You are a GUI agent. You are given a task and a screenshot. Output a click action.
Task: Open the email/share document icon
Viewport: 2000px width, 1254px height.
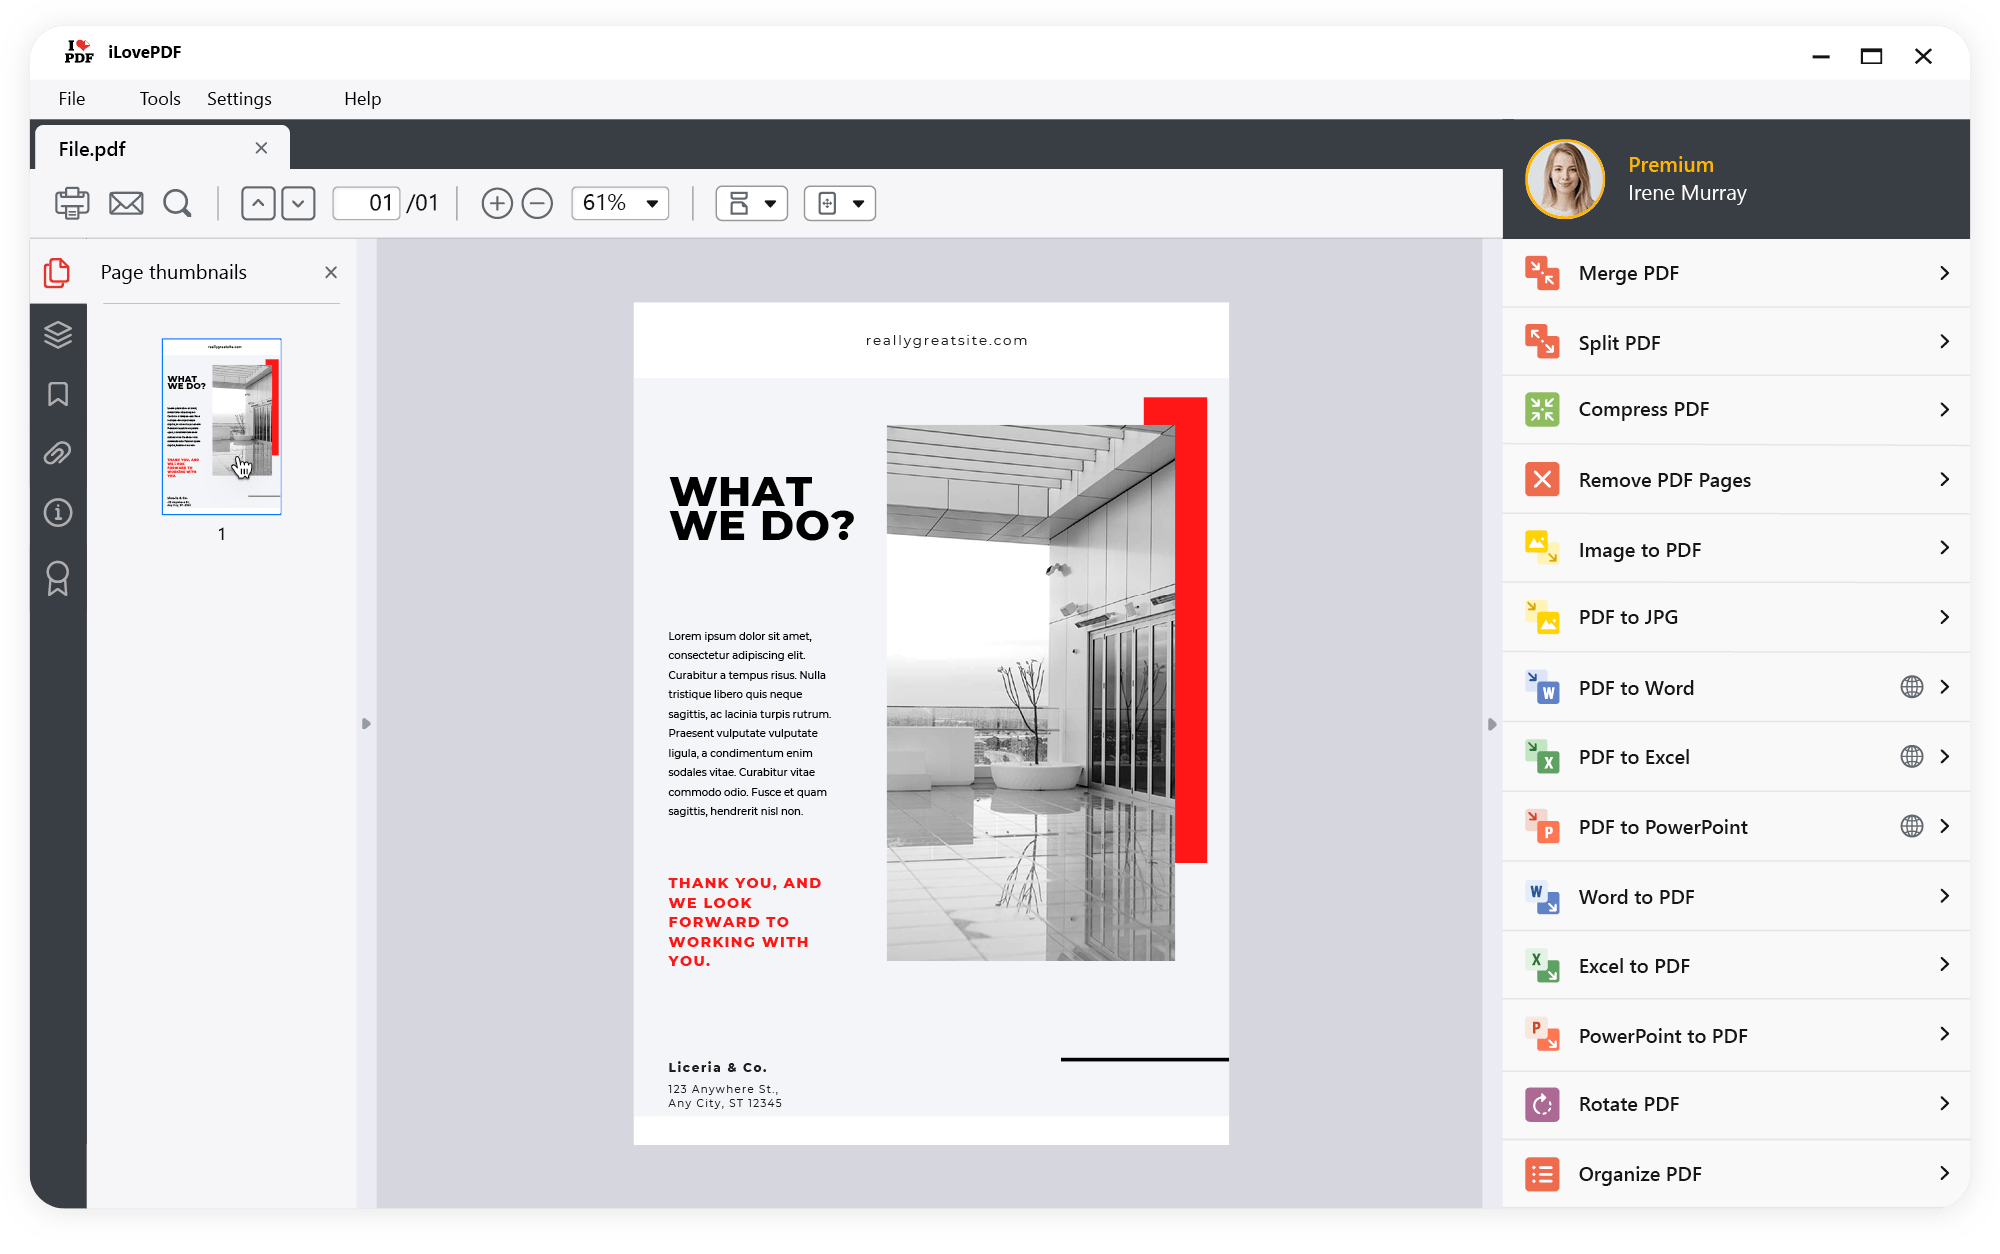pyautogui.click(x=126, y=203)
